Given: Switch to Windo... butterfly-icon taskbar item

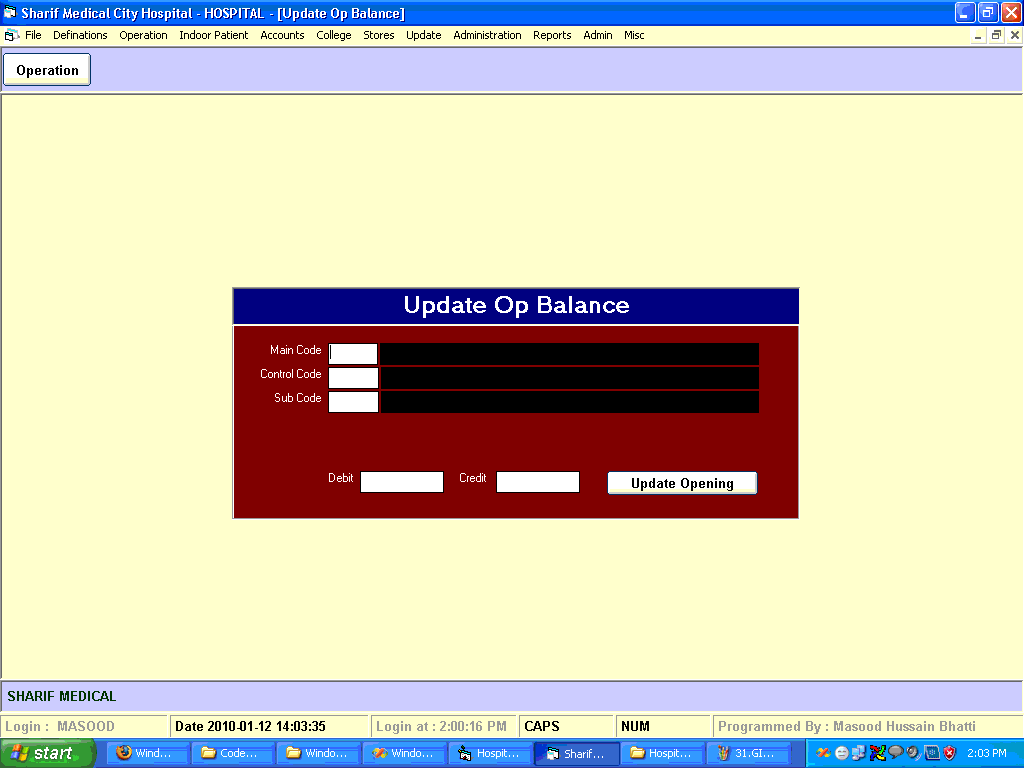Looking at the screenshot, I should tap(404, 753).
